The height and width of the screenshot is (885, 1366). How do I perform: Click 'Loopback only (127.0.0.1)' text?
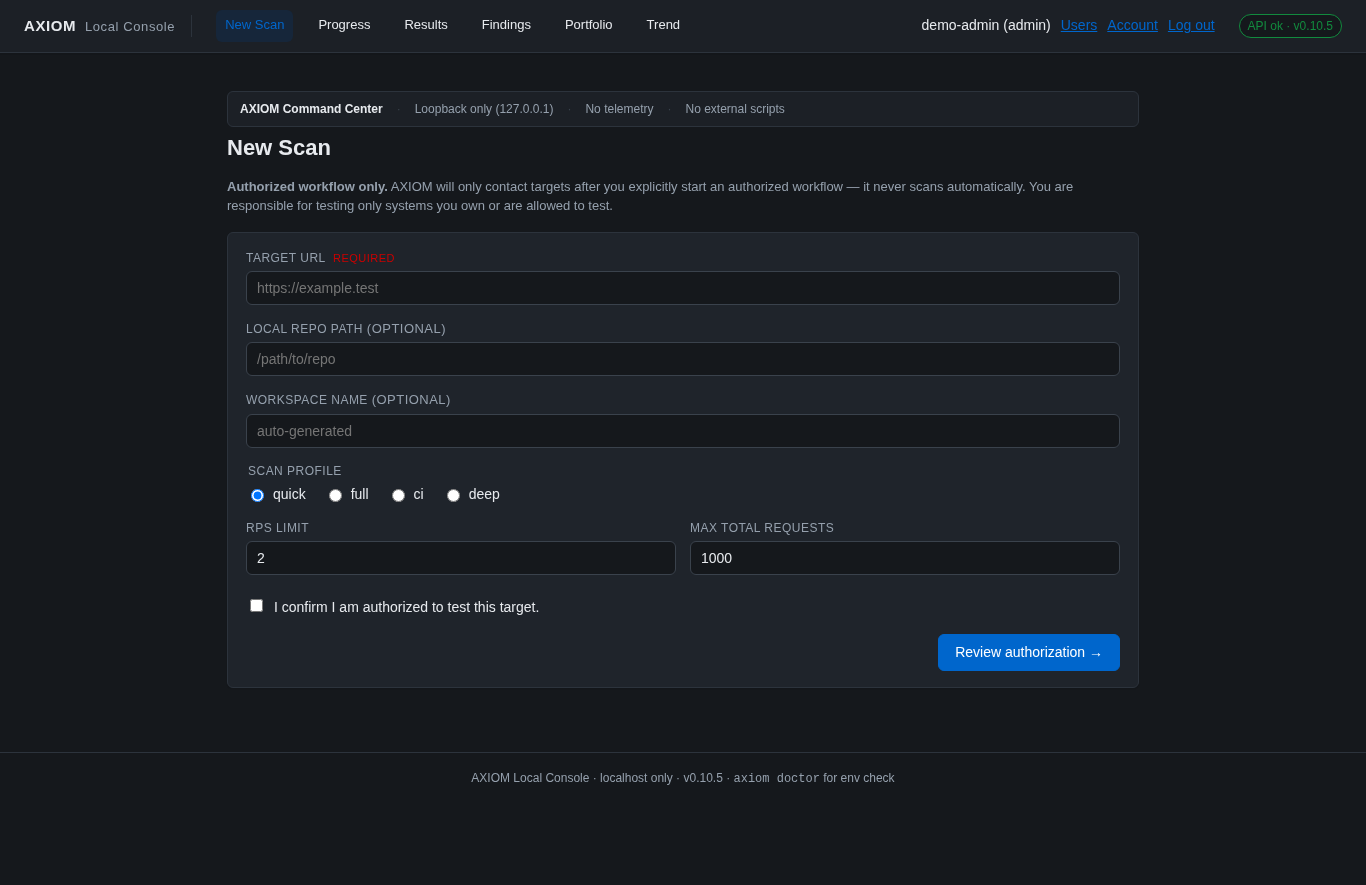click(484, 109)
